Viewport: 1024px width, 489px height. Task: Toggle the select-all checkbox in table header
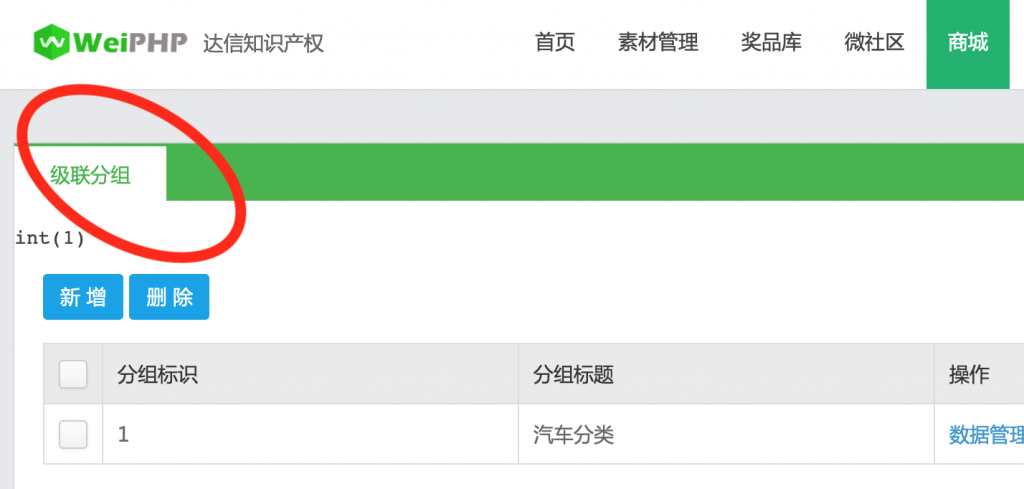pos(73,374)
